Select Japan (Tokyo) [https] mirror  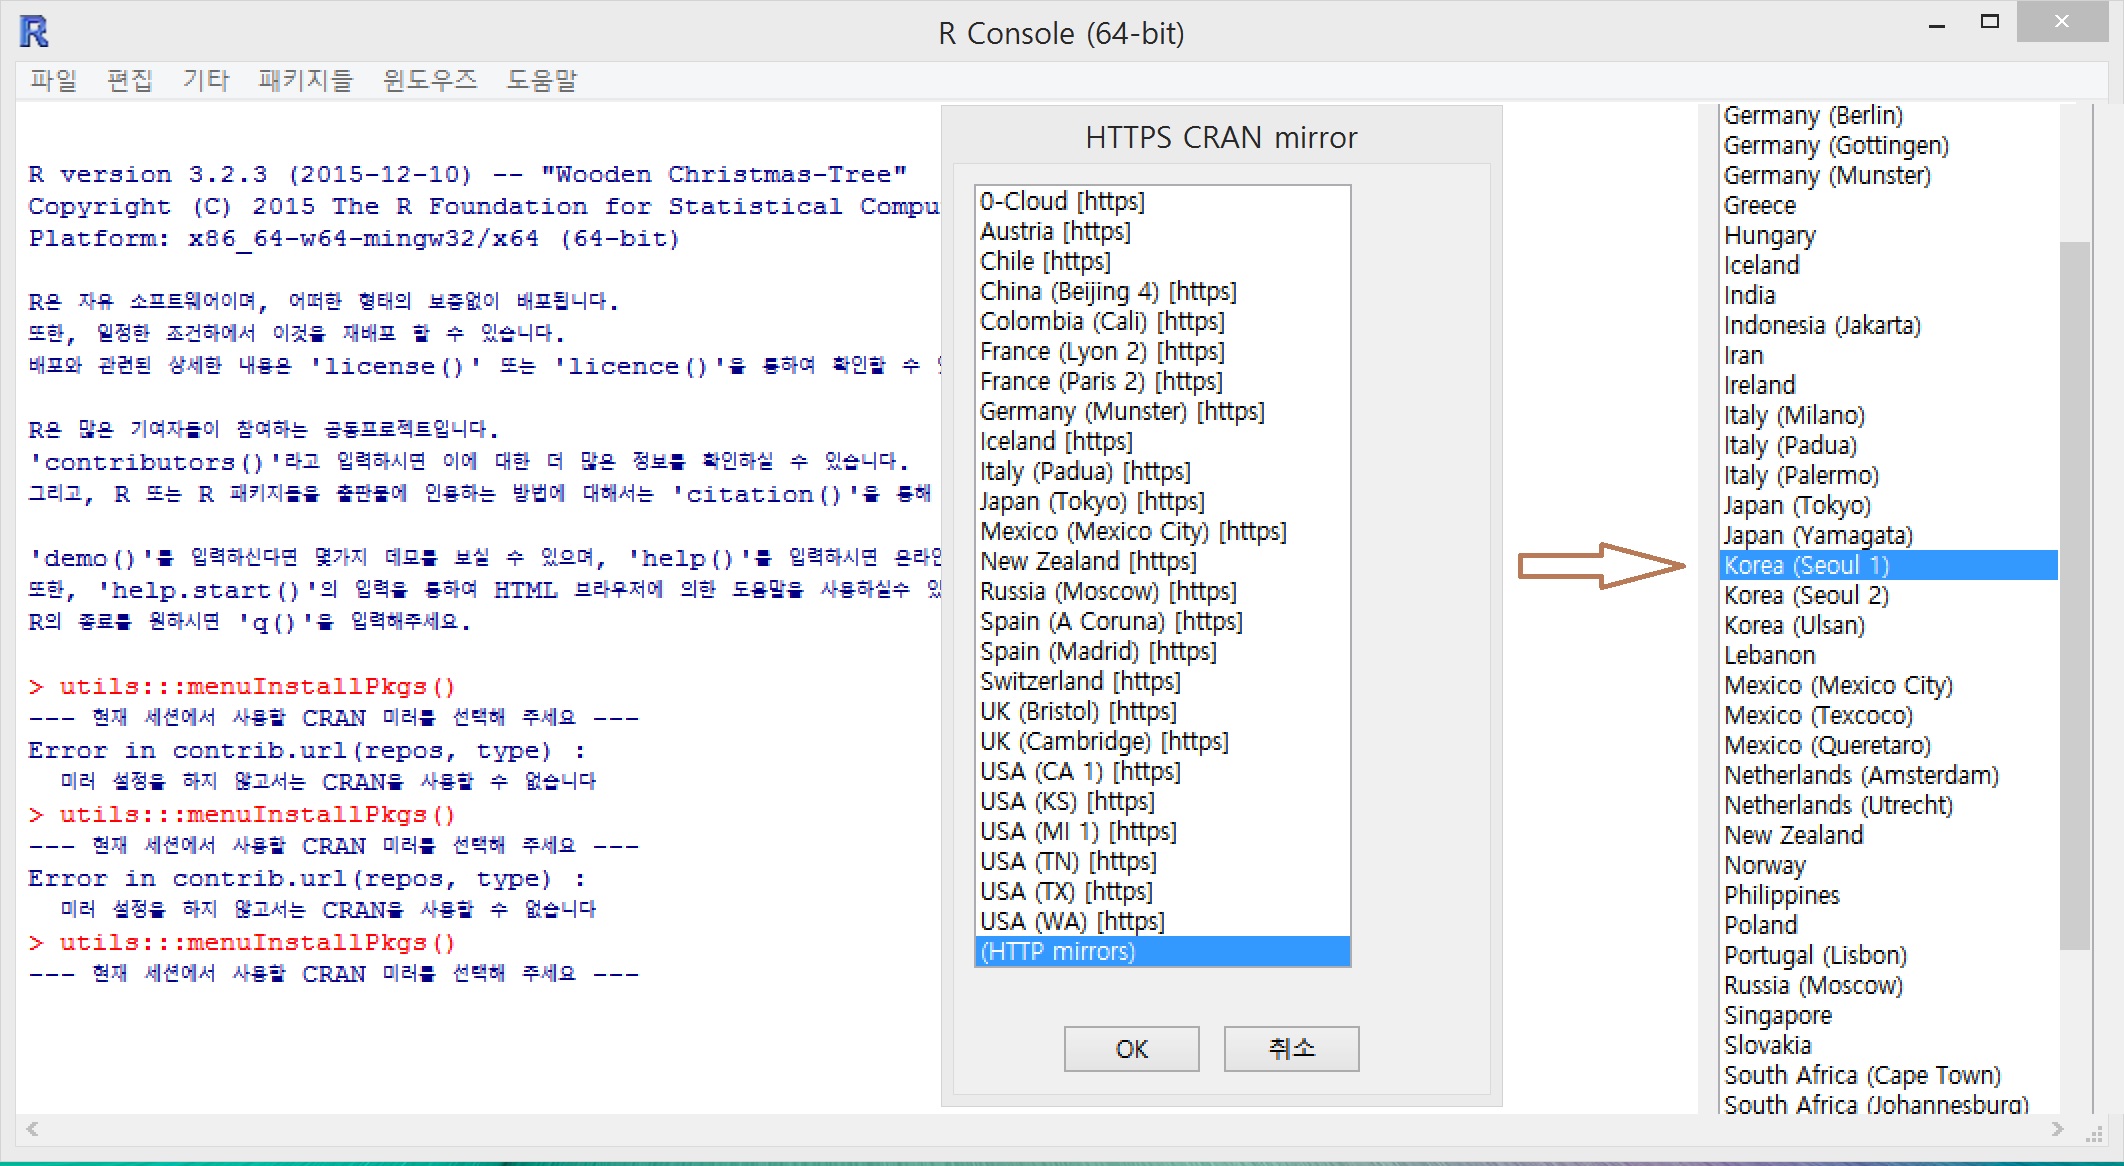[x=1163, y=501]
